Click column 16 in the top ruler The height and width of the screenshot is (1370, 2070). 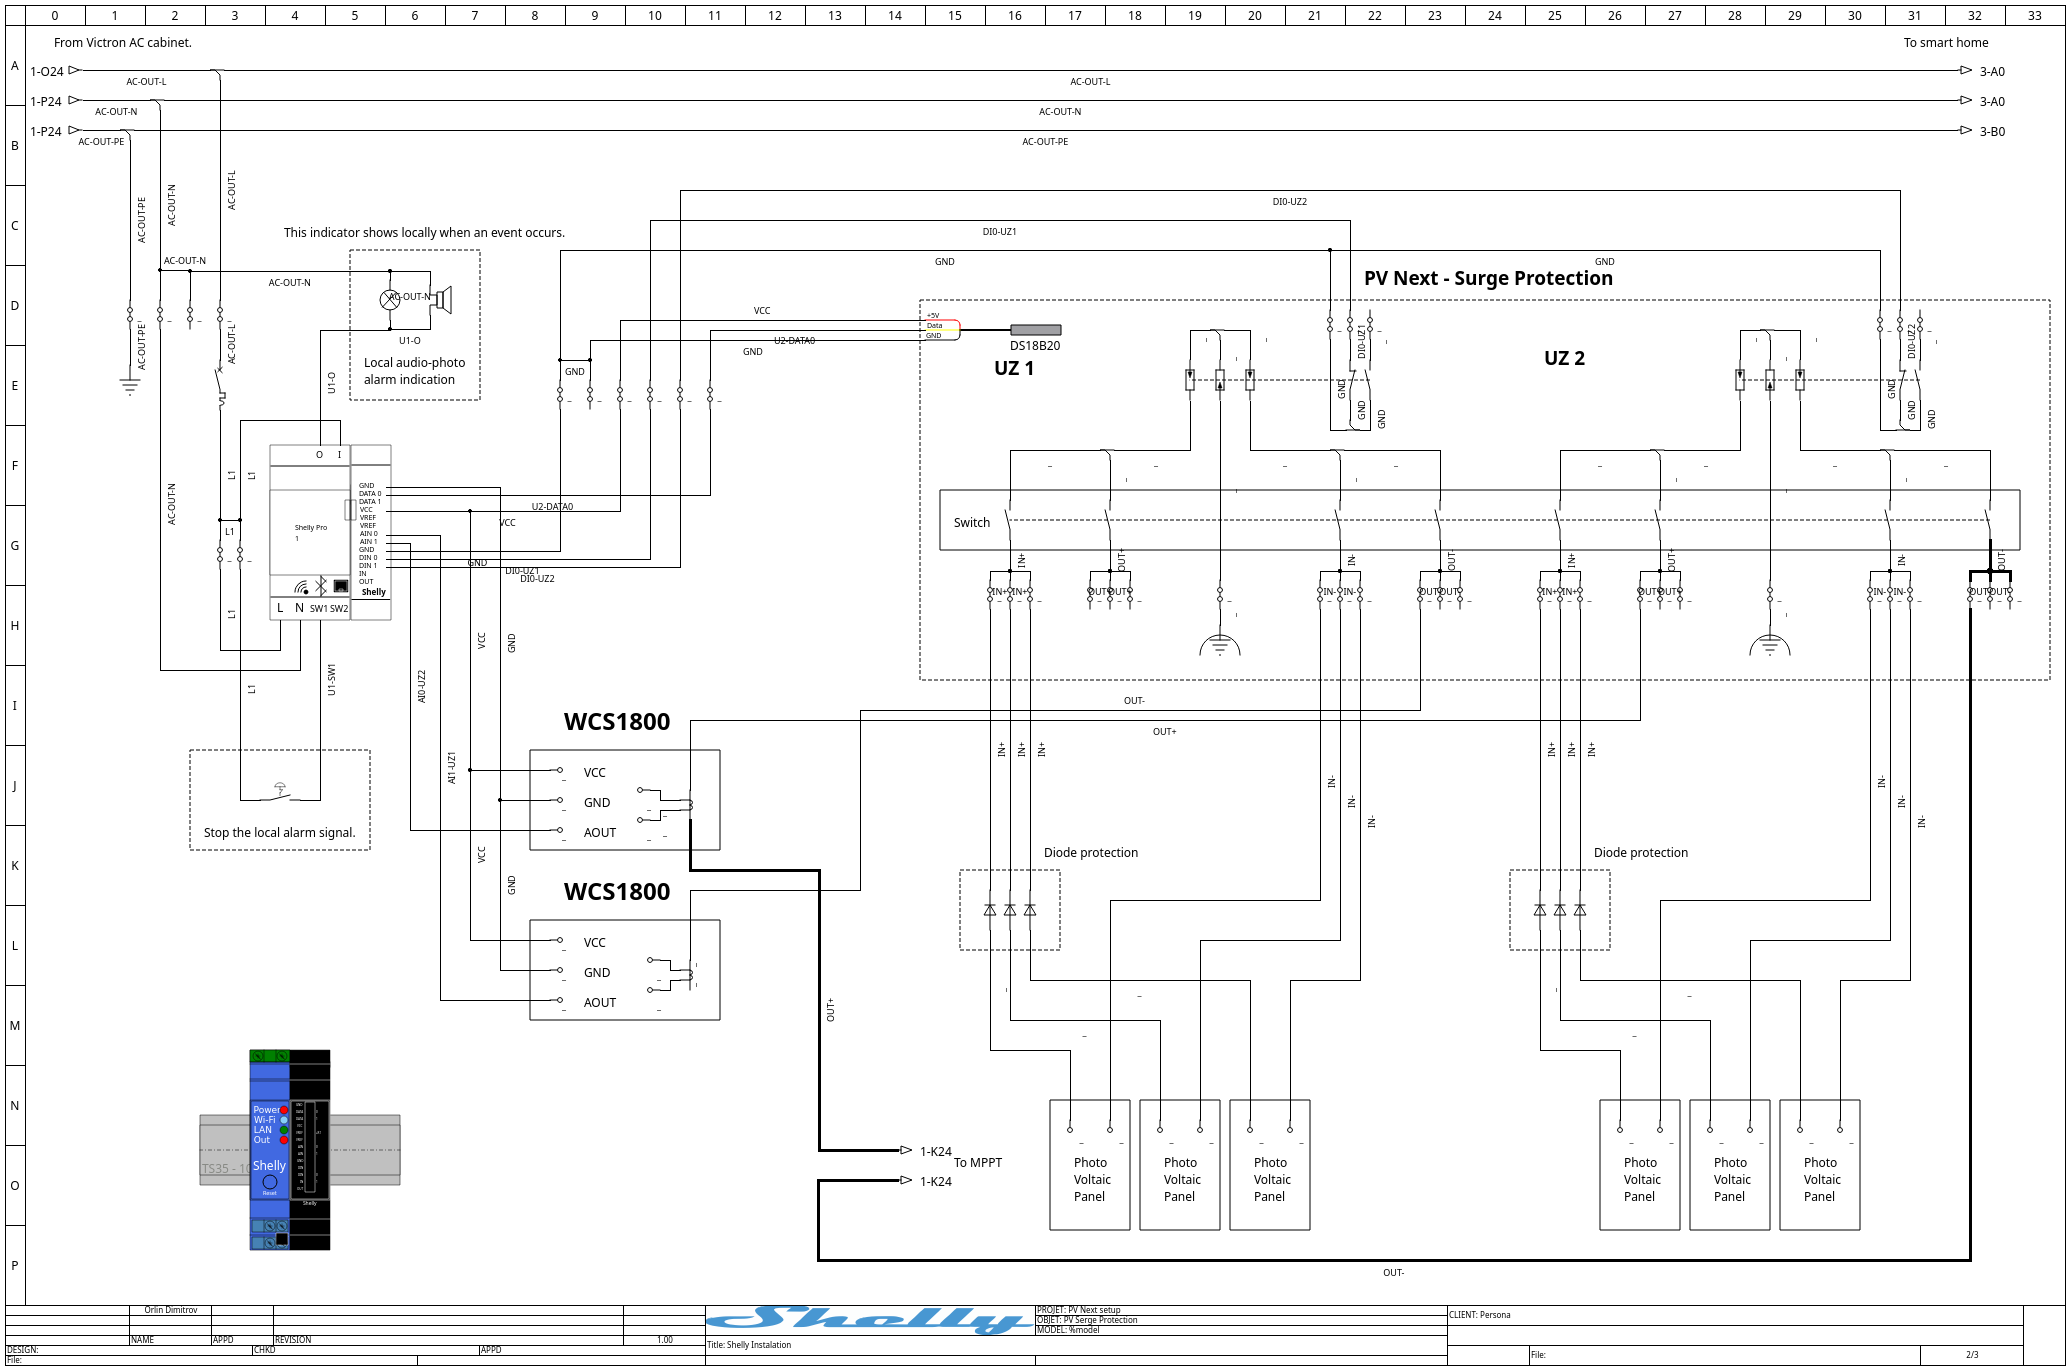[1015, 15]
